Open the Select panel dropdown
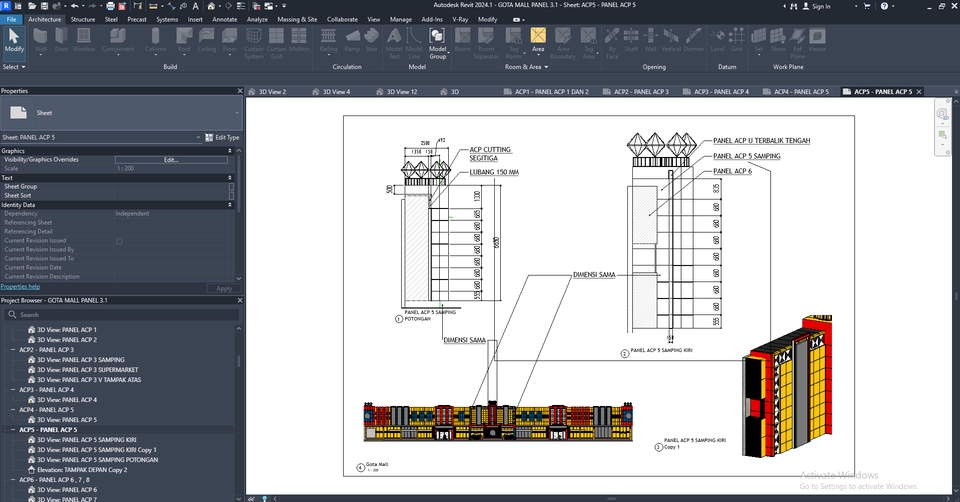Image resolution: width=960 pixels, height=502 pixels. [x=13, y=67]
